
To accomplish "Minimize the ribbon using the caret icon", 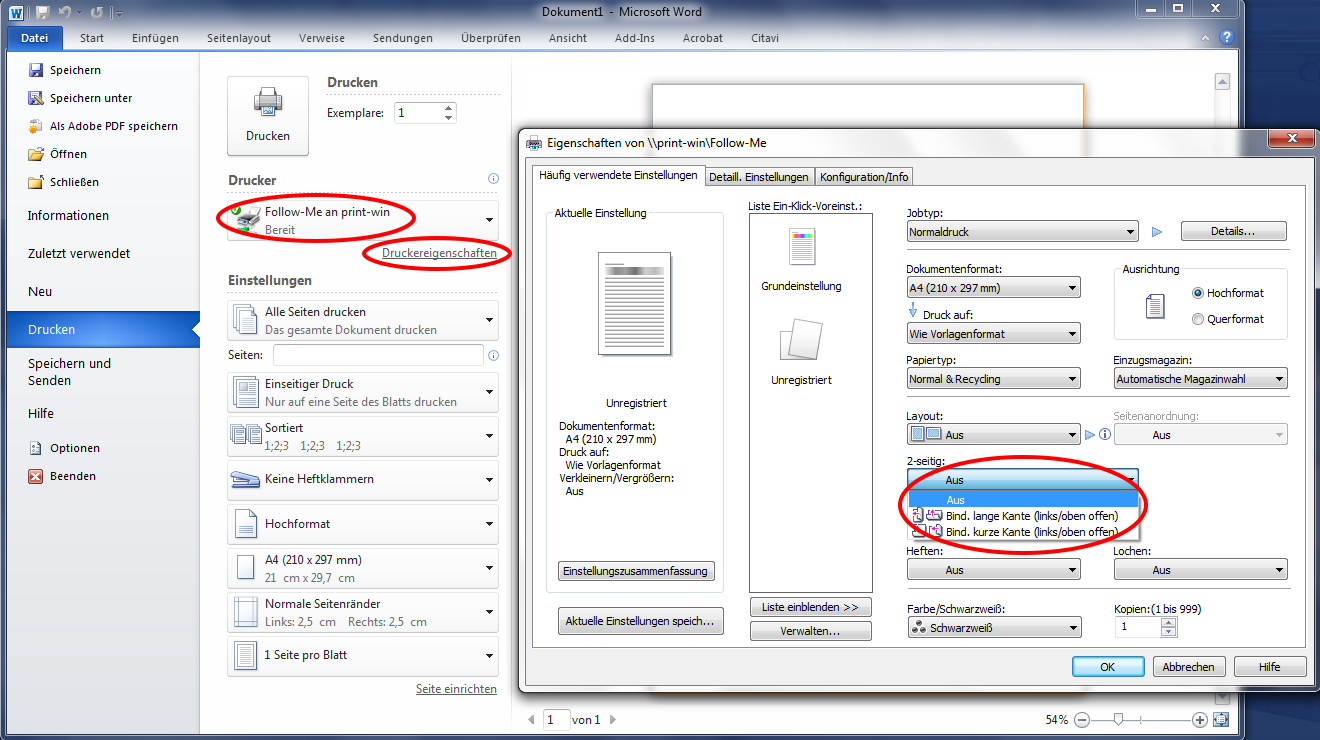I will pyautogui.click(x=1203, y=38).
